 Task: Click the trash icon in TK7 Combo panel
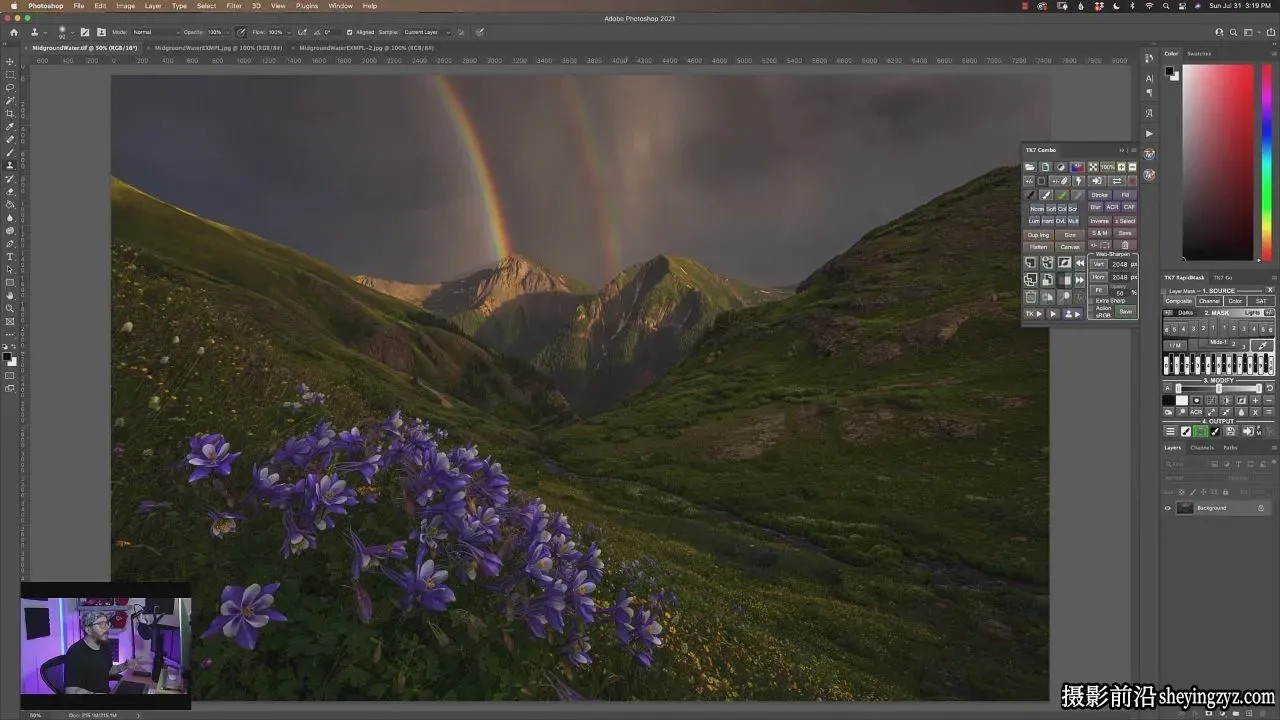(x=1125, y=246)
